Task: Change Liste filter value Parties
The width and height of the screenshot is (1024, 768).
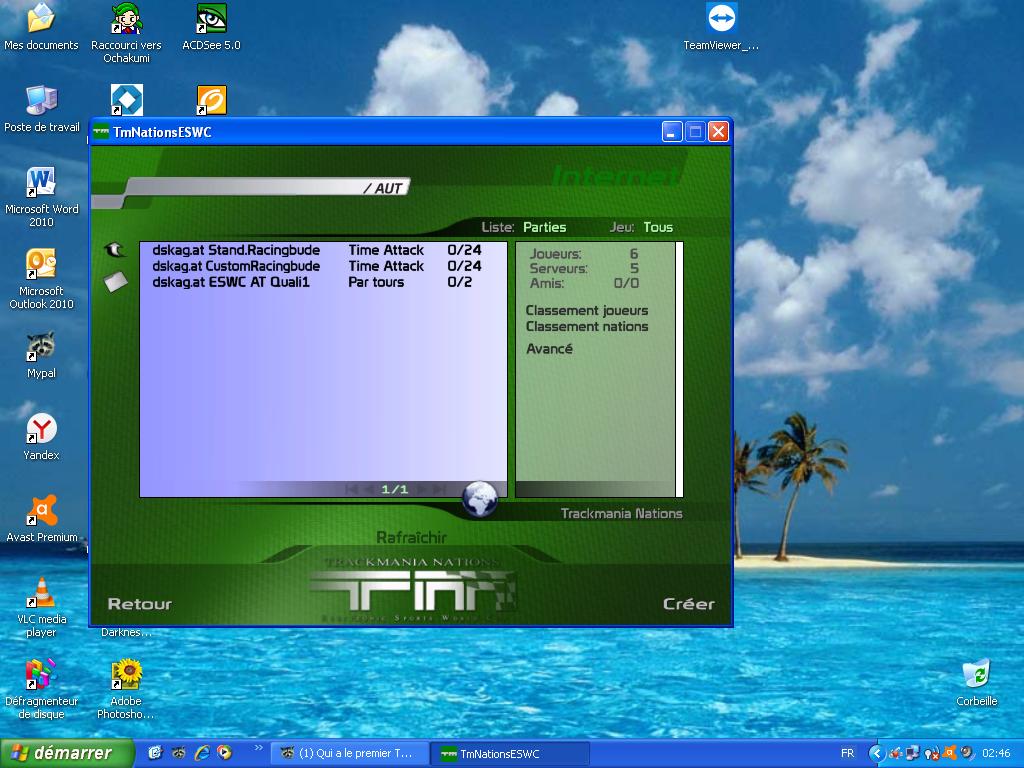Action: (x=544, y=227)
